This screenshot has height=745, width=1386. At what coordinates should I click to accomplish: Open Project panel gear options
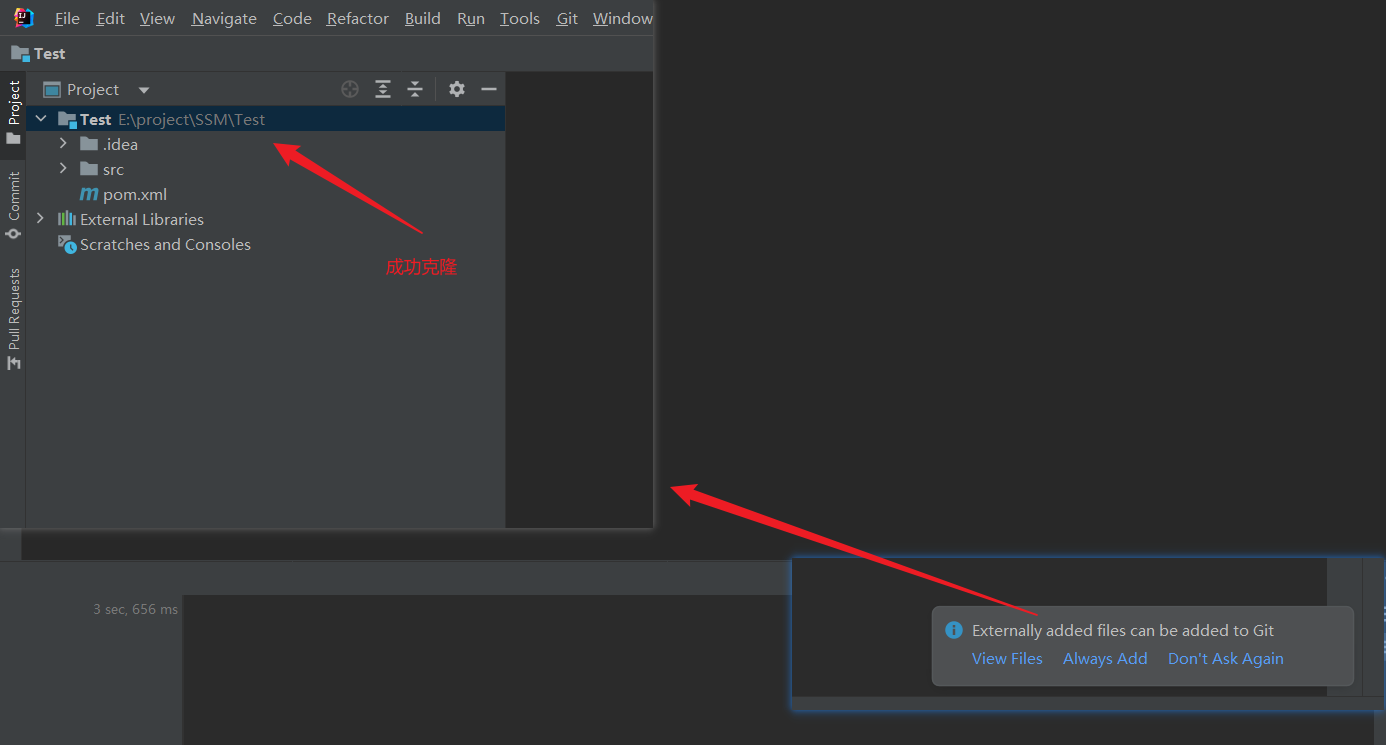457,89
